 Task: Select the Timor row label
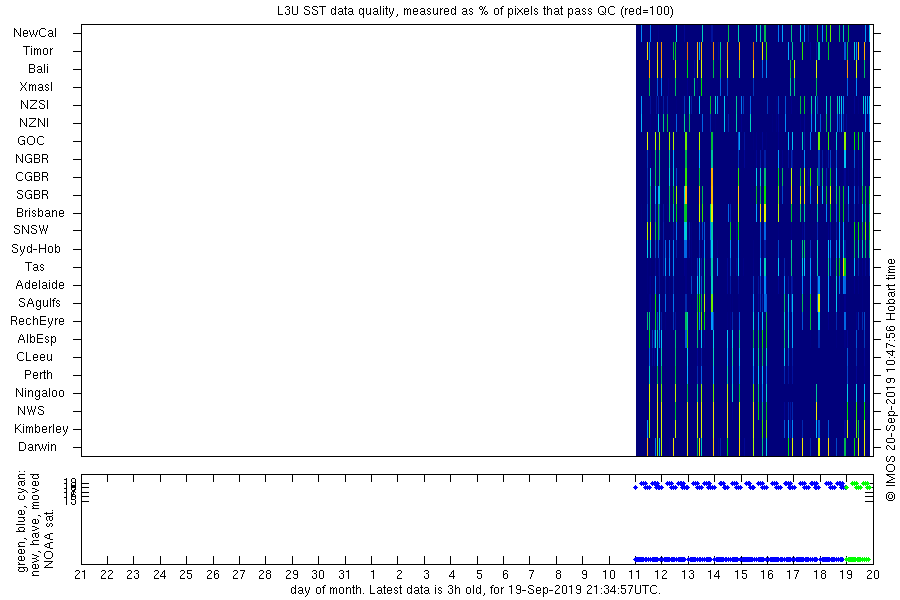pyautogui.click(x=38, y=51)
